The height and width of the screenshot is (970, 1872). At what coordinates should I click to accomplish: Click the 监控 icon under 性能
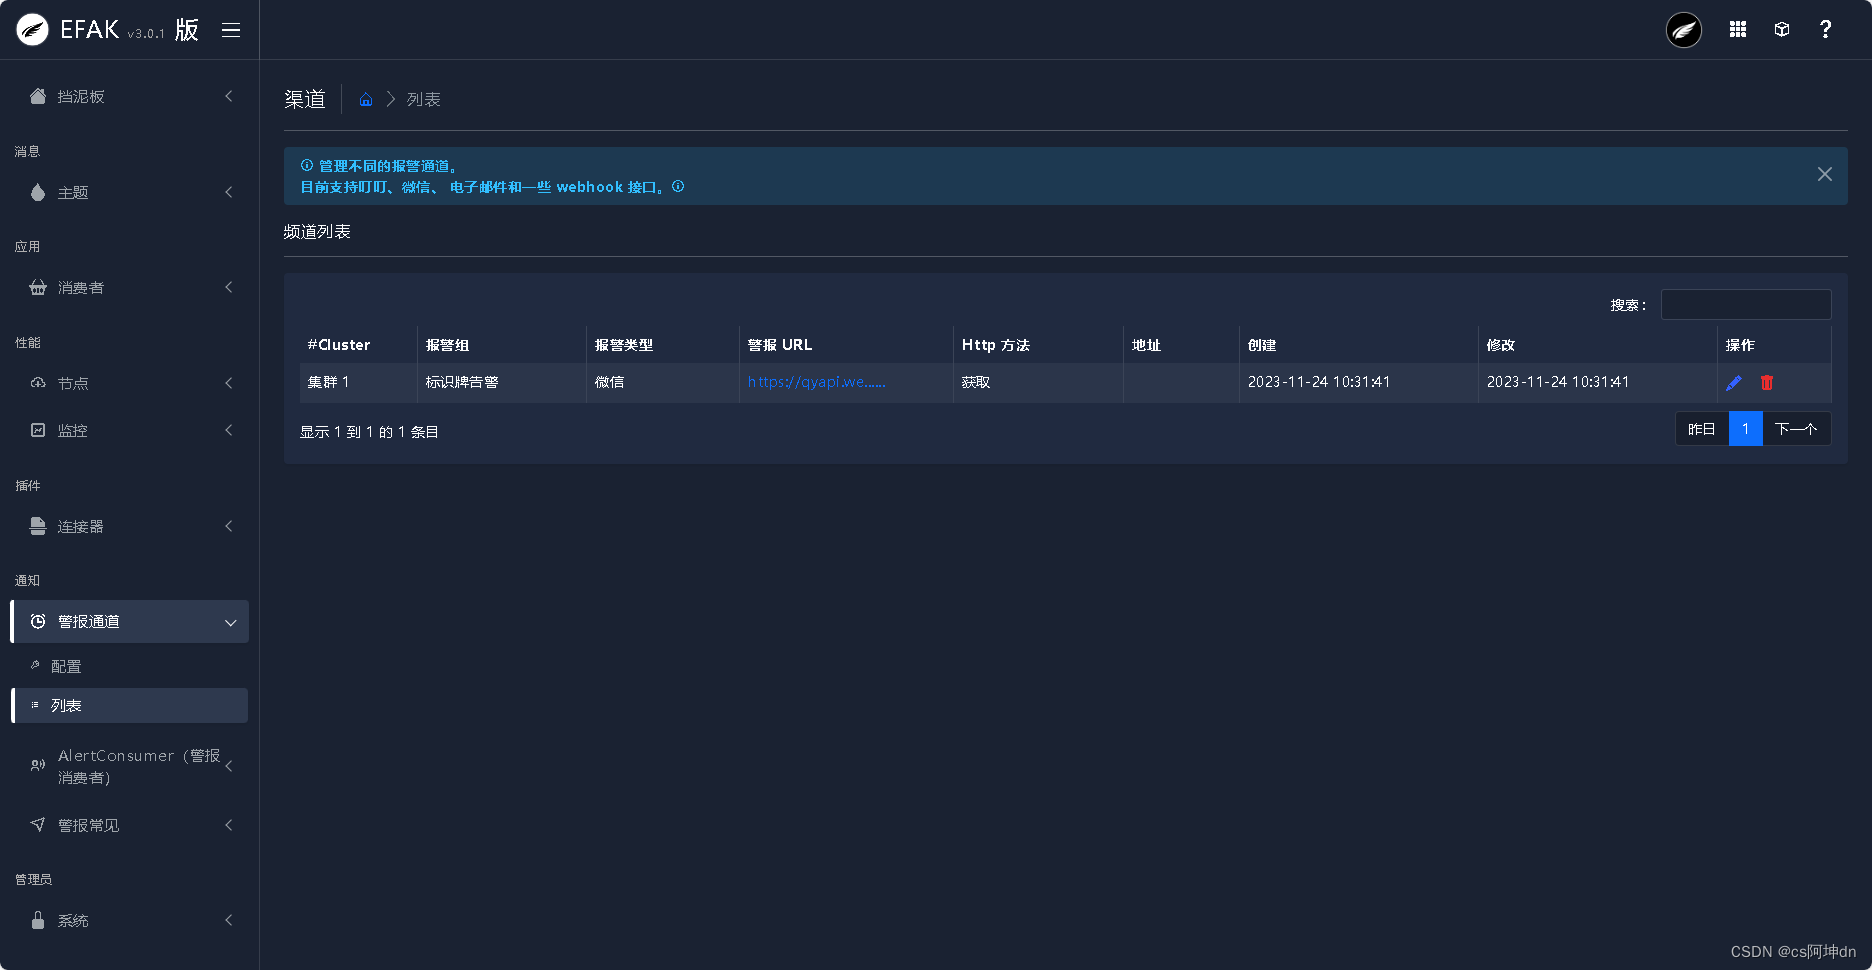(37, 430)
